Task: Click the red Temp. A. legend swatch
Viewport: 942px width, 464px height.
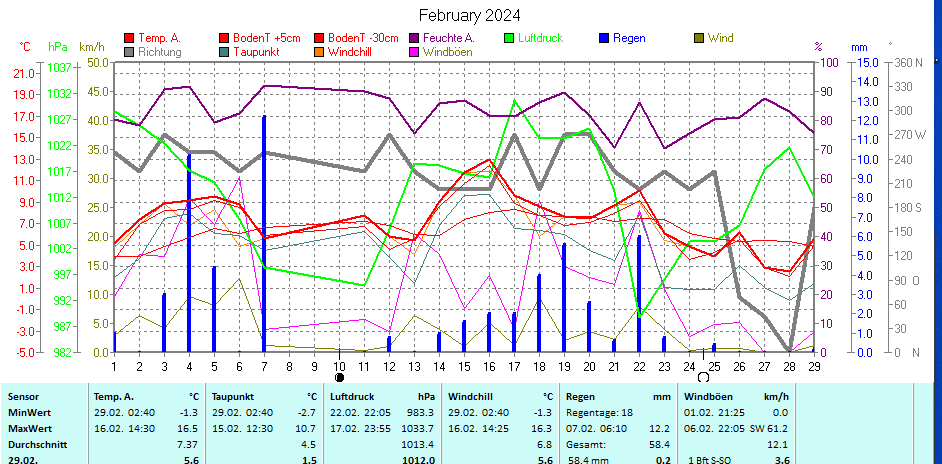Action: pyautogui.click(x=129, y=38)
